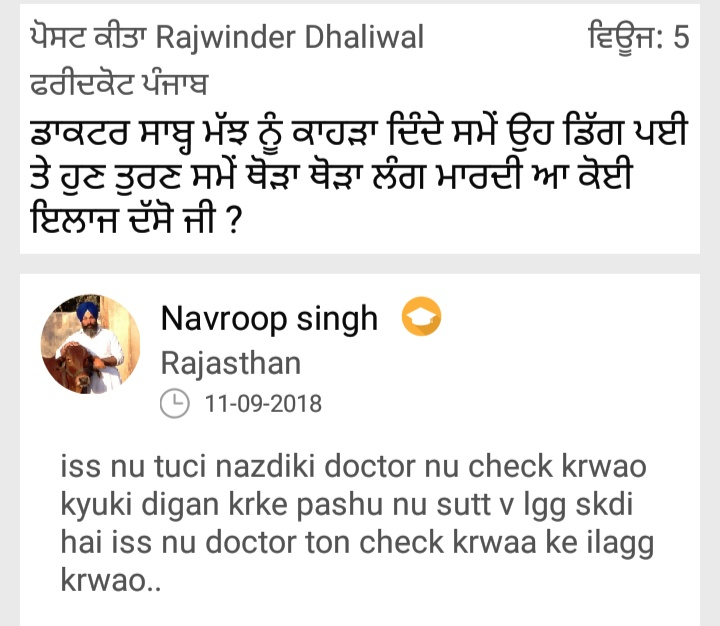Click the clock icon beside the date

click(x=174, y=404)
